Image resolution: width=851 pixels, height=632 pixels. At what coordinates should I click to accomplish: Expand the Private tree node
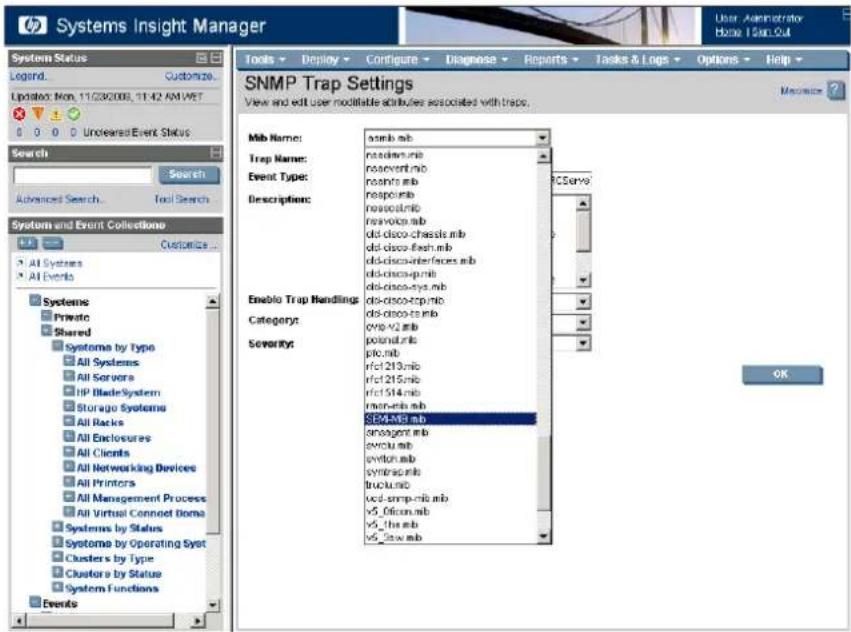point(47,316)
